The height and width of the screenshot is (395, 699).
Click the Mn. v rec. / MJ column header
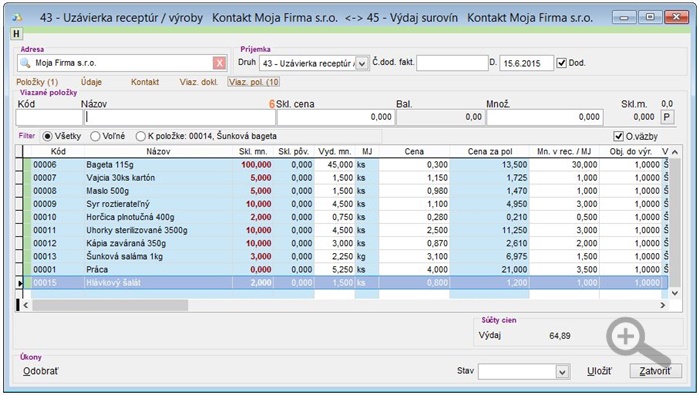(564, 152)
